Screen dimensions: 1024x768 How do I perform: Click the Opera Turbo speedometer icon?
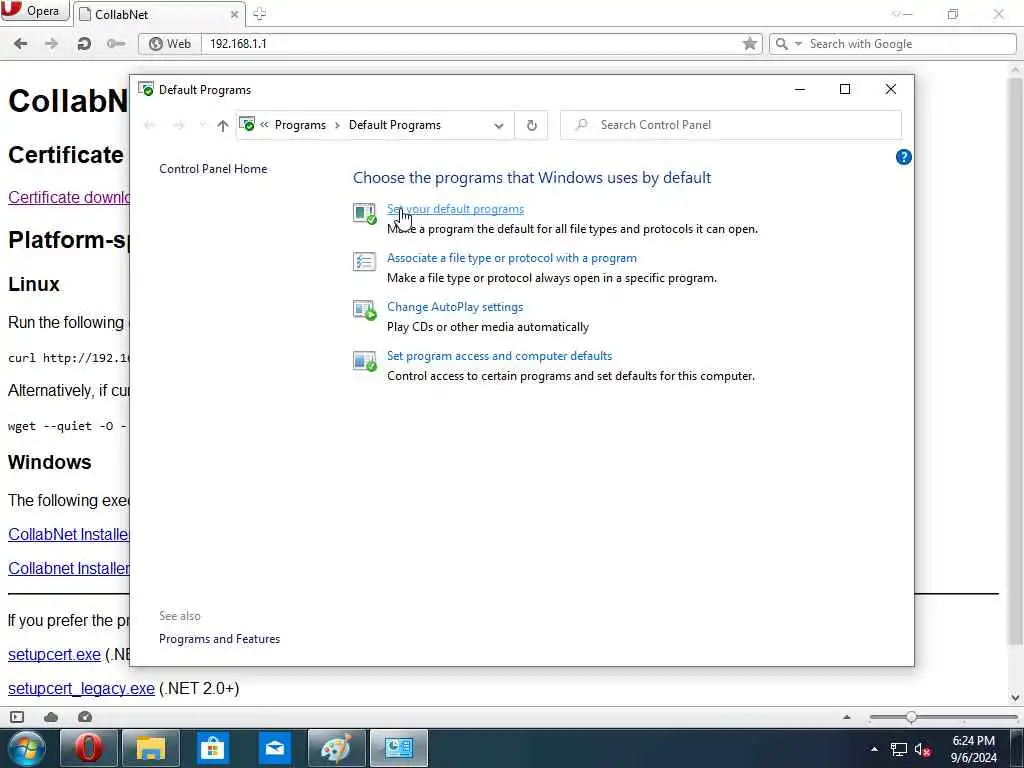[85, 717]
